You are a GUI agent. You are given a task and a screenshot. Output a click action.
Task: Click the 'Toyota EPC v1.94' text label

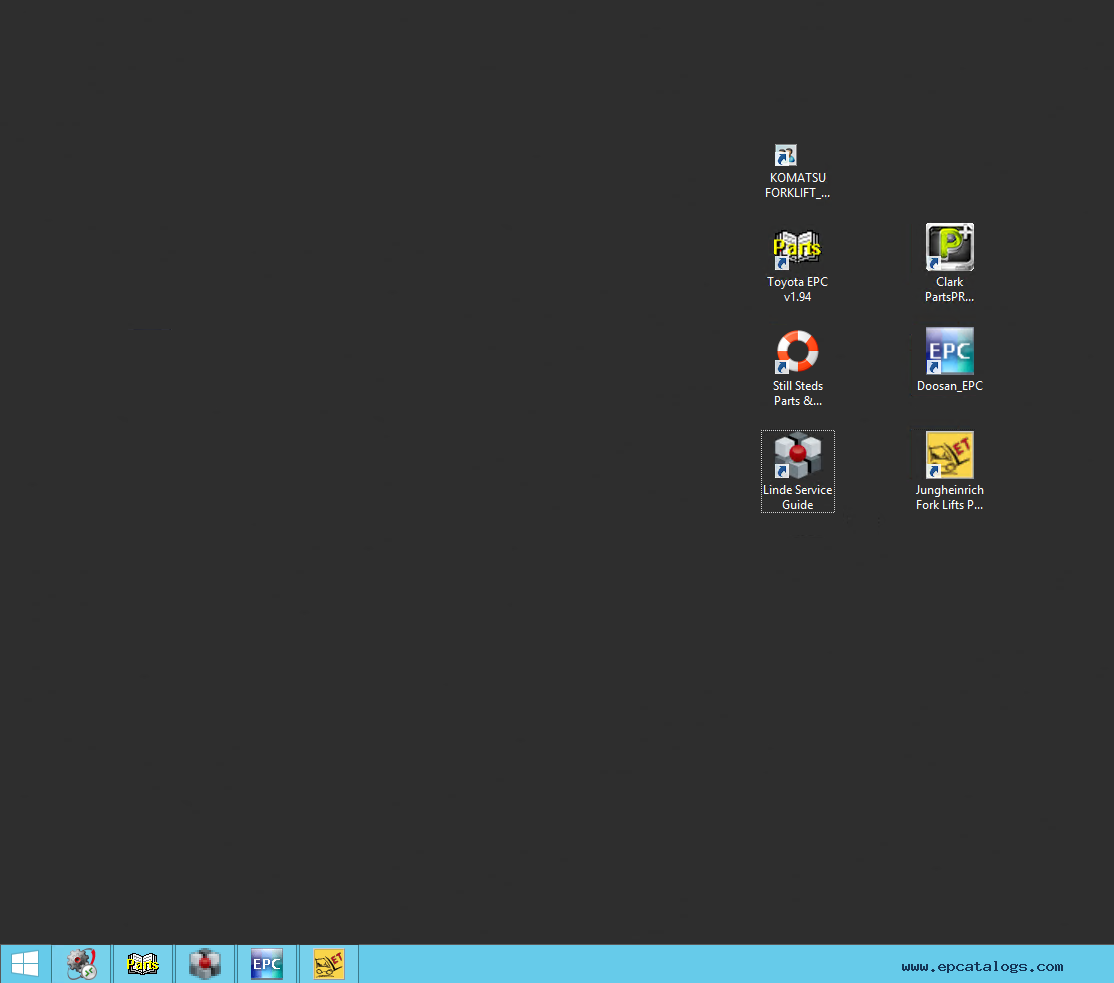pos(797,289)
